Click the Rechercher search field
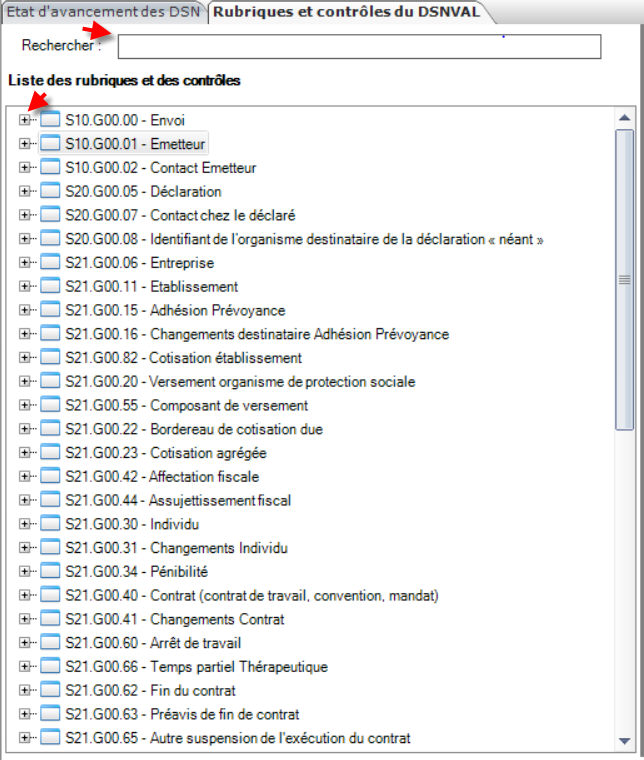Image resolution: width=644 pixels, height=760 pixels. point(359,47)
